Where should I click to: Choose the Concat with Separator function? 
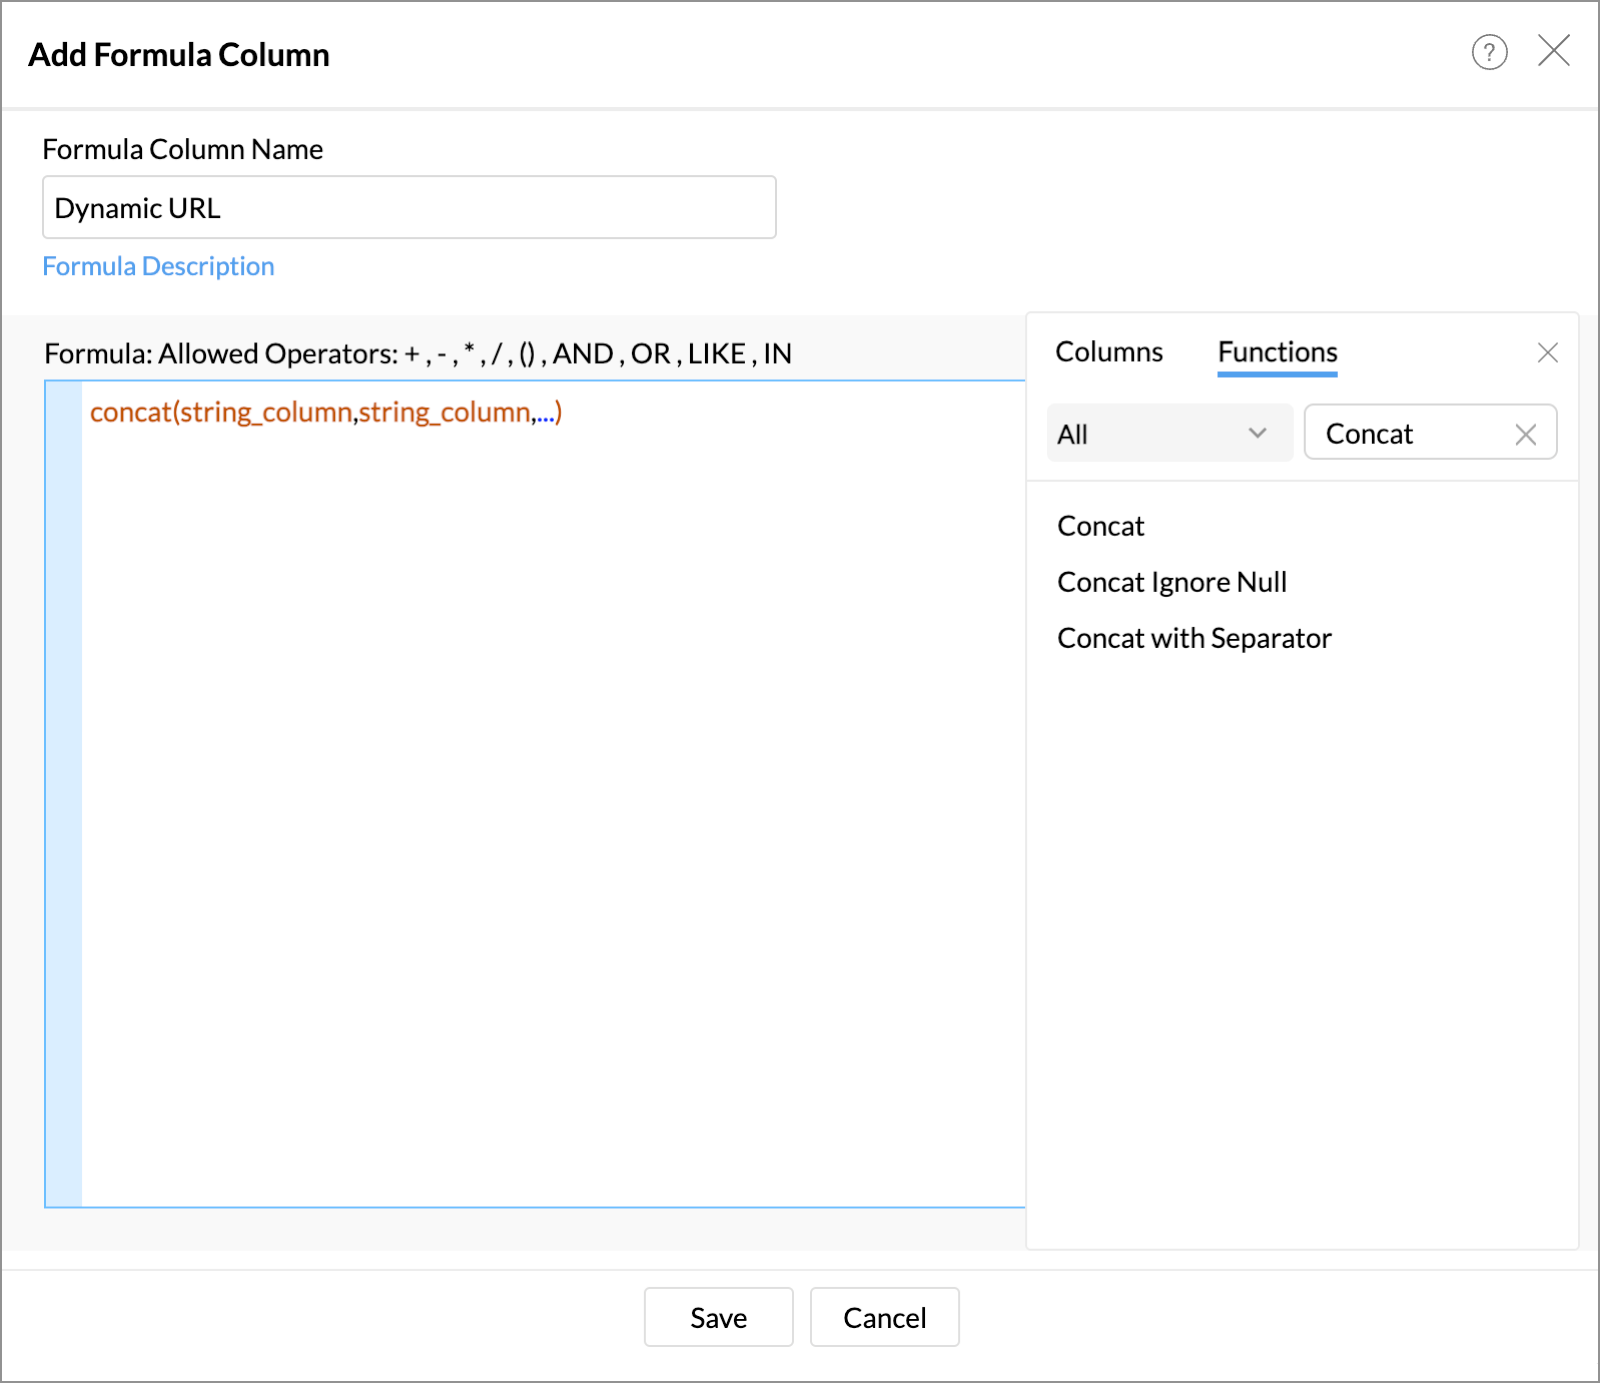(1194, 638)
